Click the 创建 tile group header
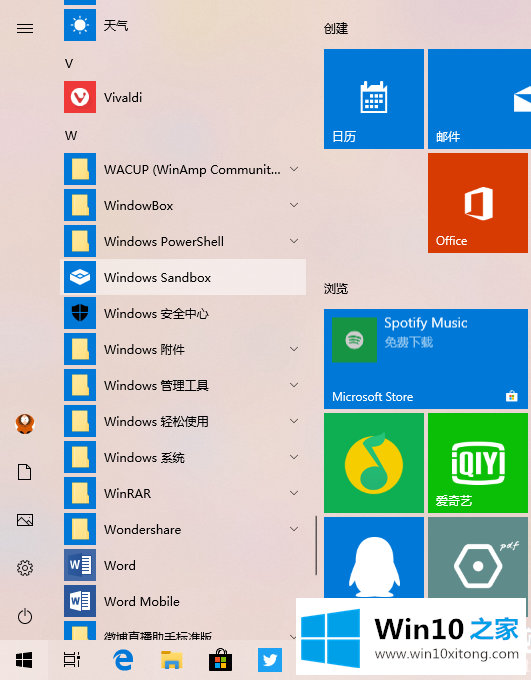 pos(336,29)
